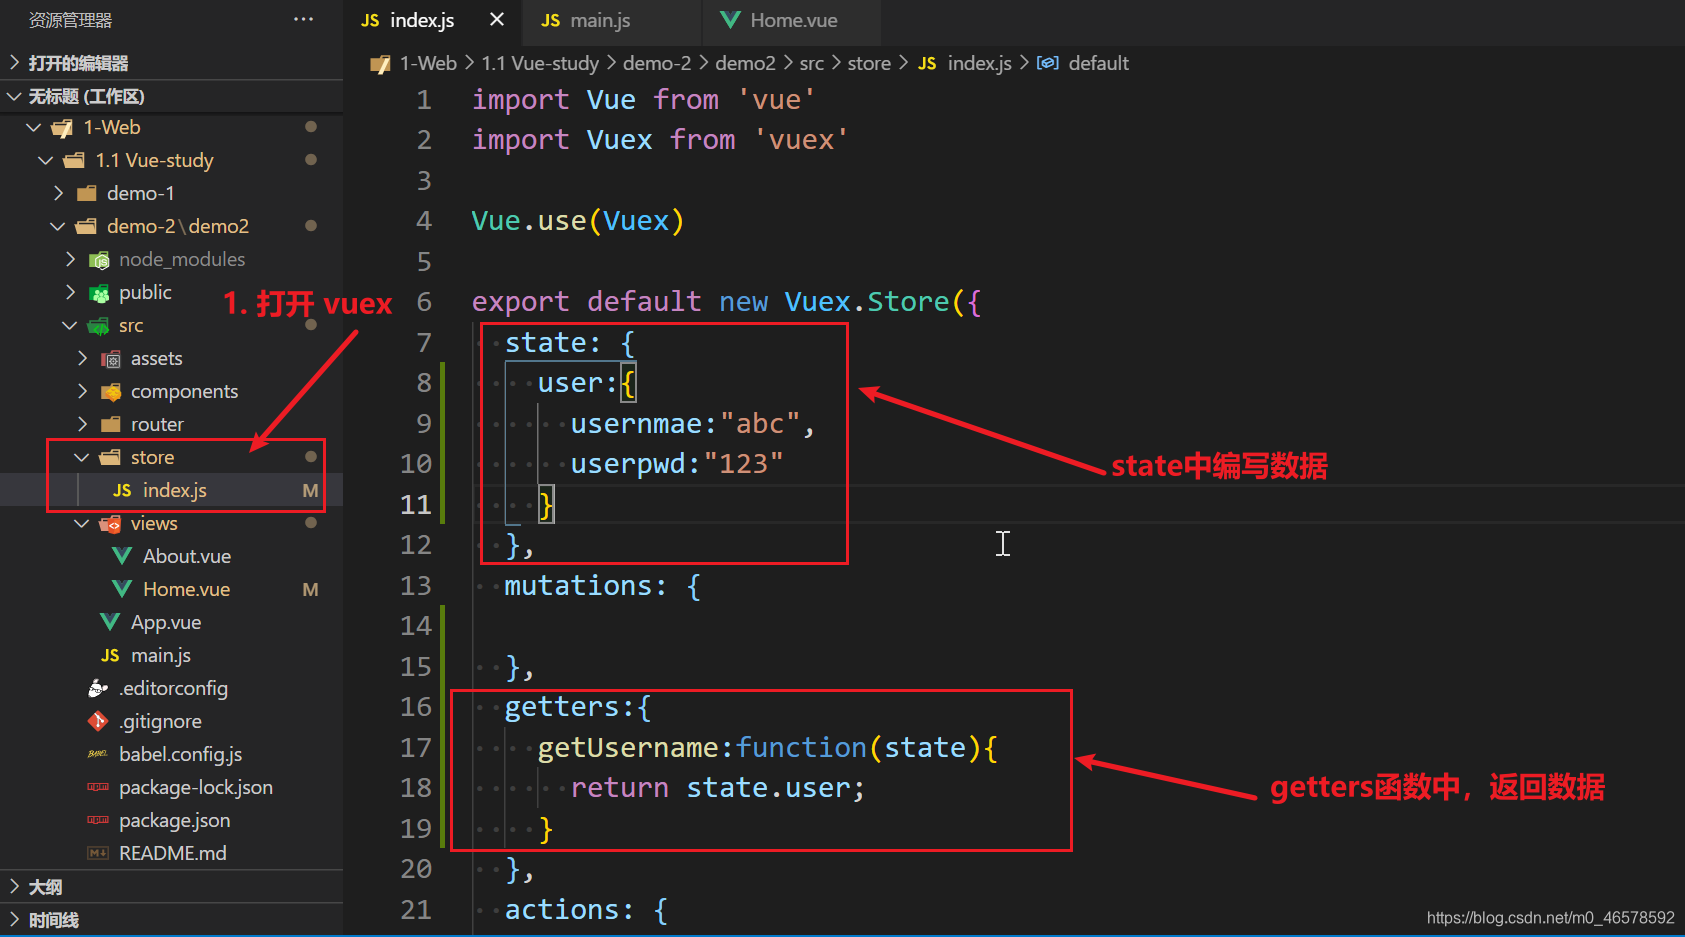Click the .gitignore git icon
Screen dimensions: 1685x937
[98, 721]
